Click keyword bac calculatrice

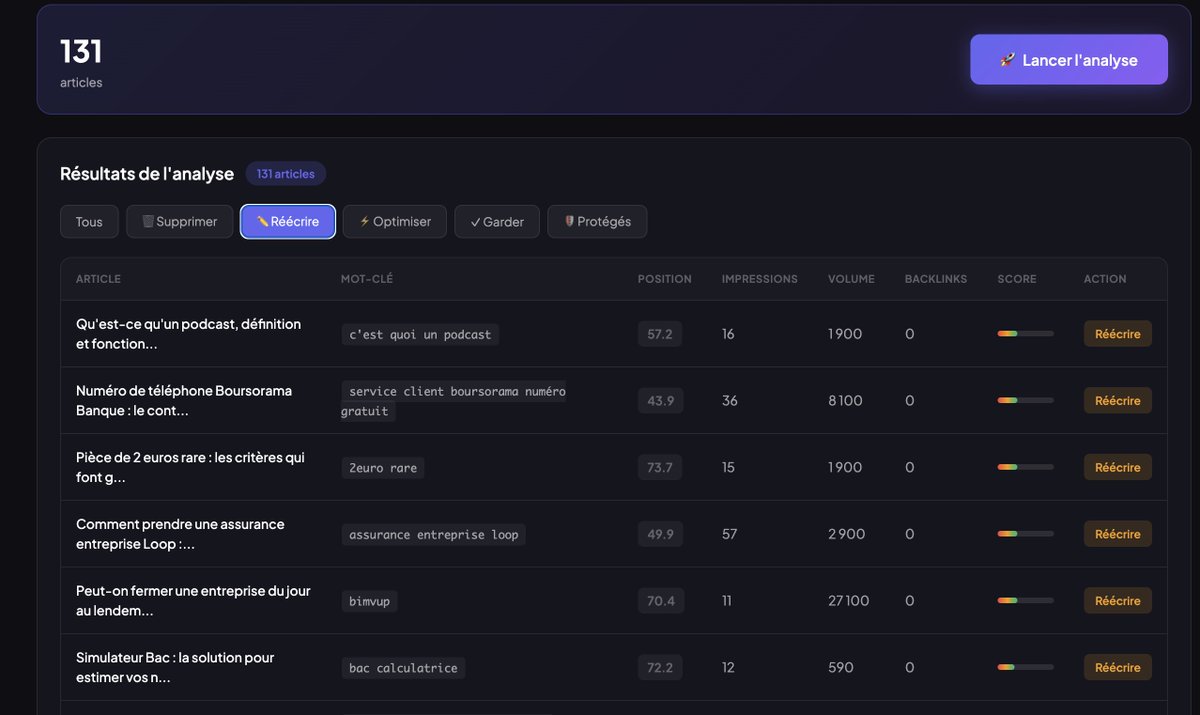tap(403, 667)
